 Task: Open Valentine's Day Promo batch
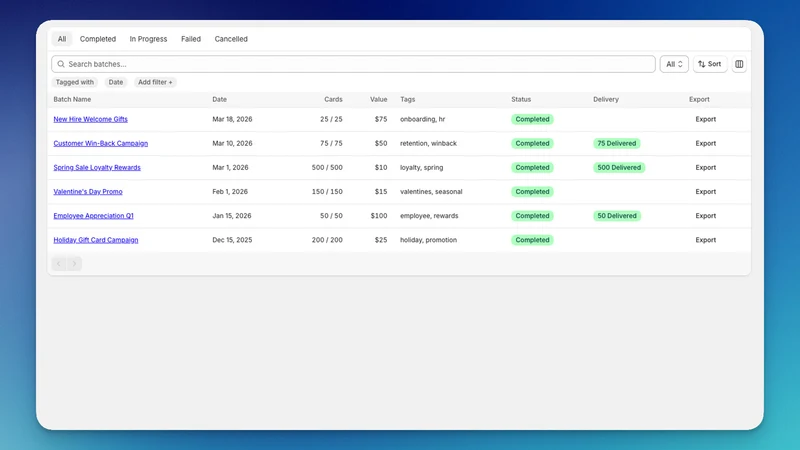(x=88, y=192)
